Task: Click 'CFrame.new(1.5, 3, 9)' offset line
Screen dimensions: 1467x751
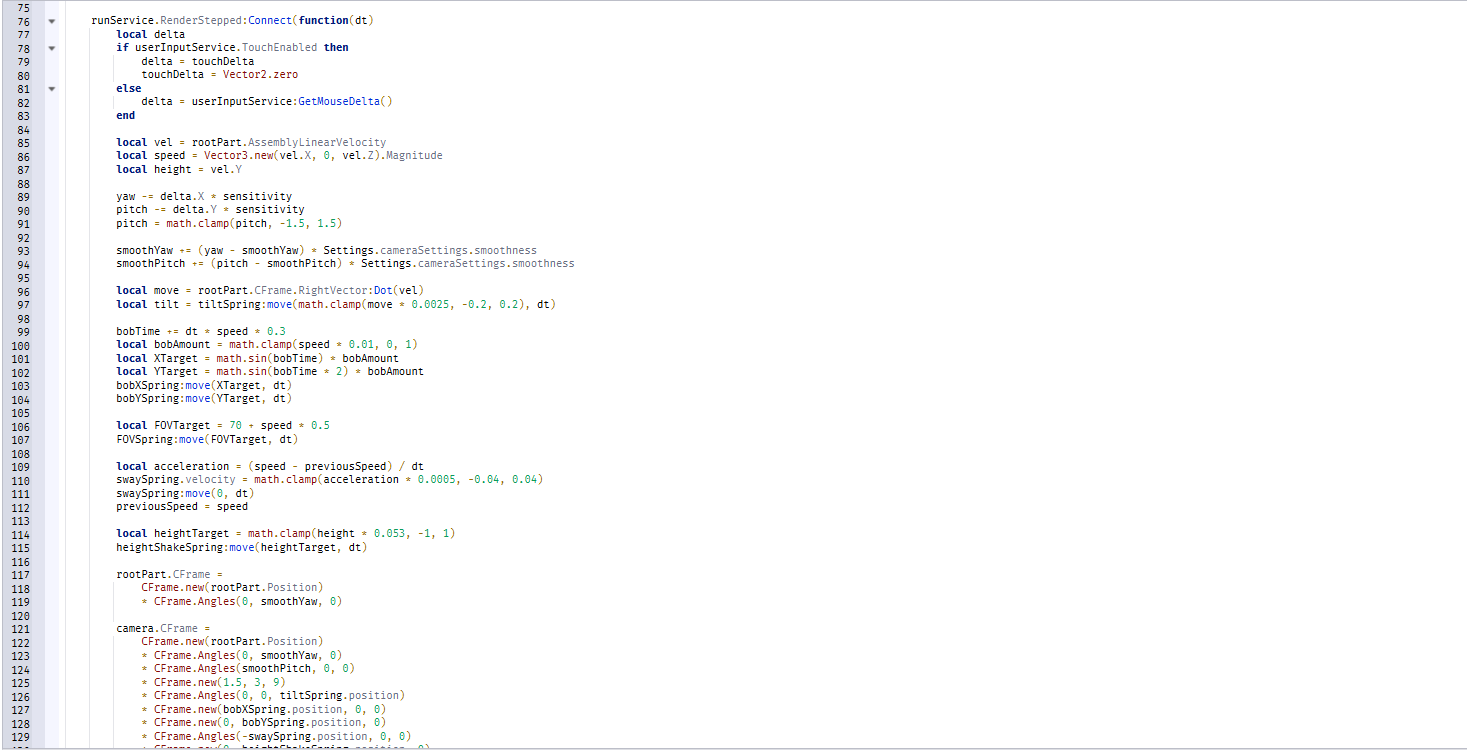Action: pos(219,682)
